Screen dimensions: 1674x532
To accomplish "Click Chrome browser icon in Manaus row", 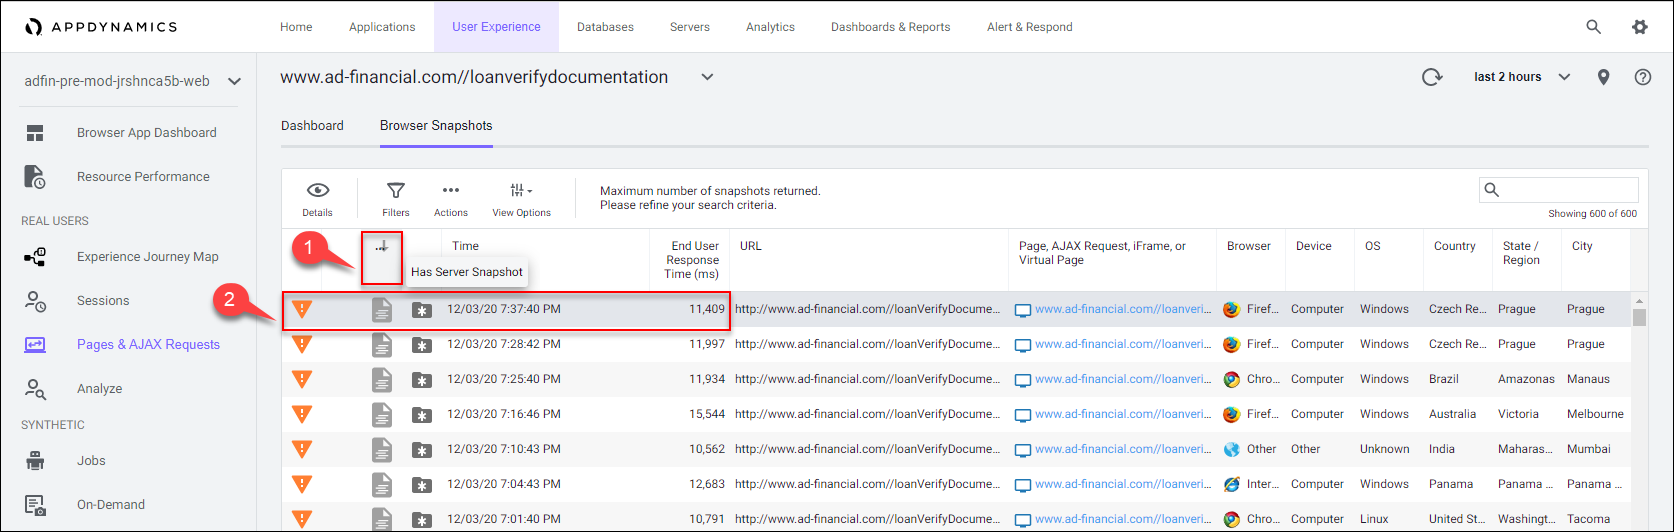I will 1231,379.
